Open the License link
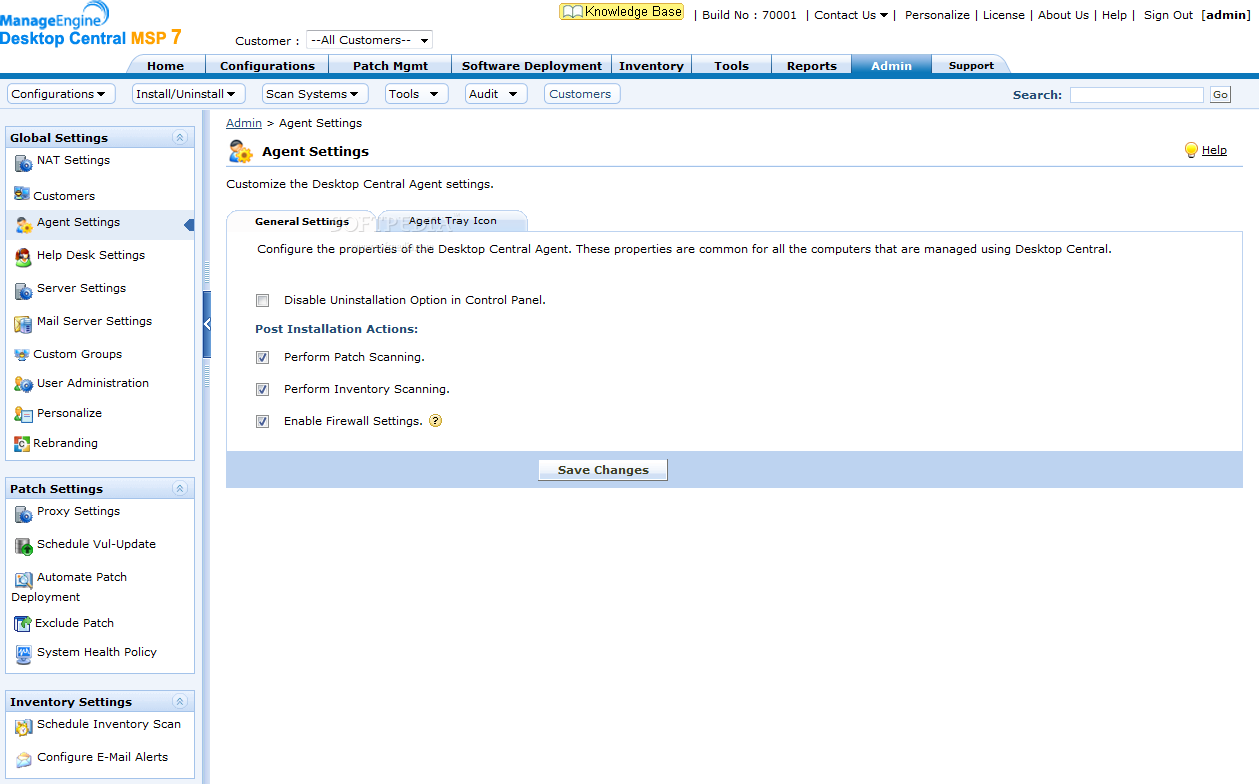 click(x=1003, y=15)
